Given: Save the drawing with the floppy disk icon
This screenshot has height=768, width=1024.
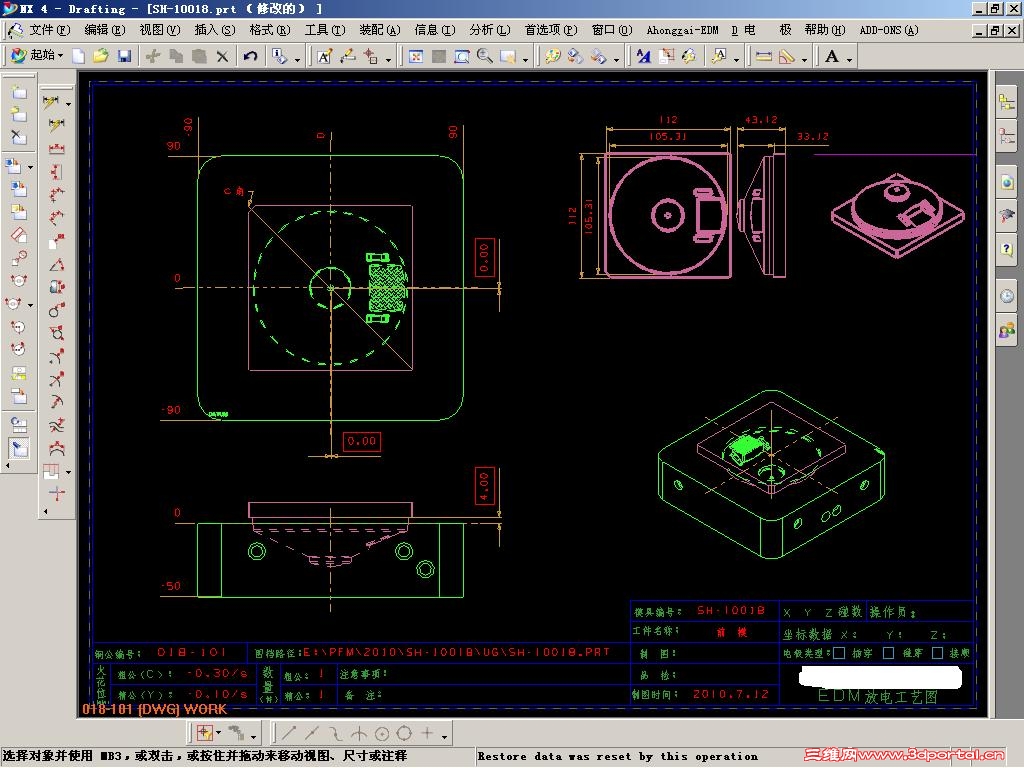Looking at the screenshot, I should 124,56.
